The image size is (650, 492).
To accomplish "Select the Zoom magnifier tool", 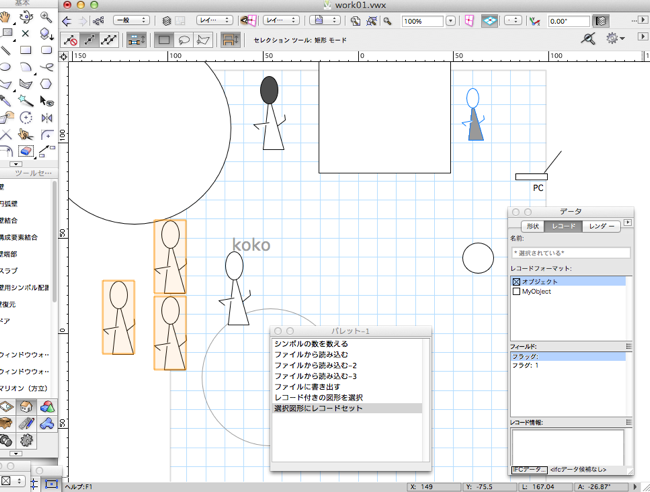I will tap(46, 17).
